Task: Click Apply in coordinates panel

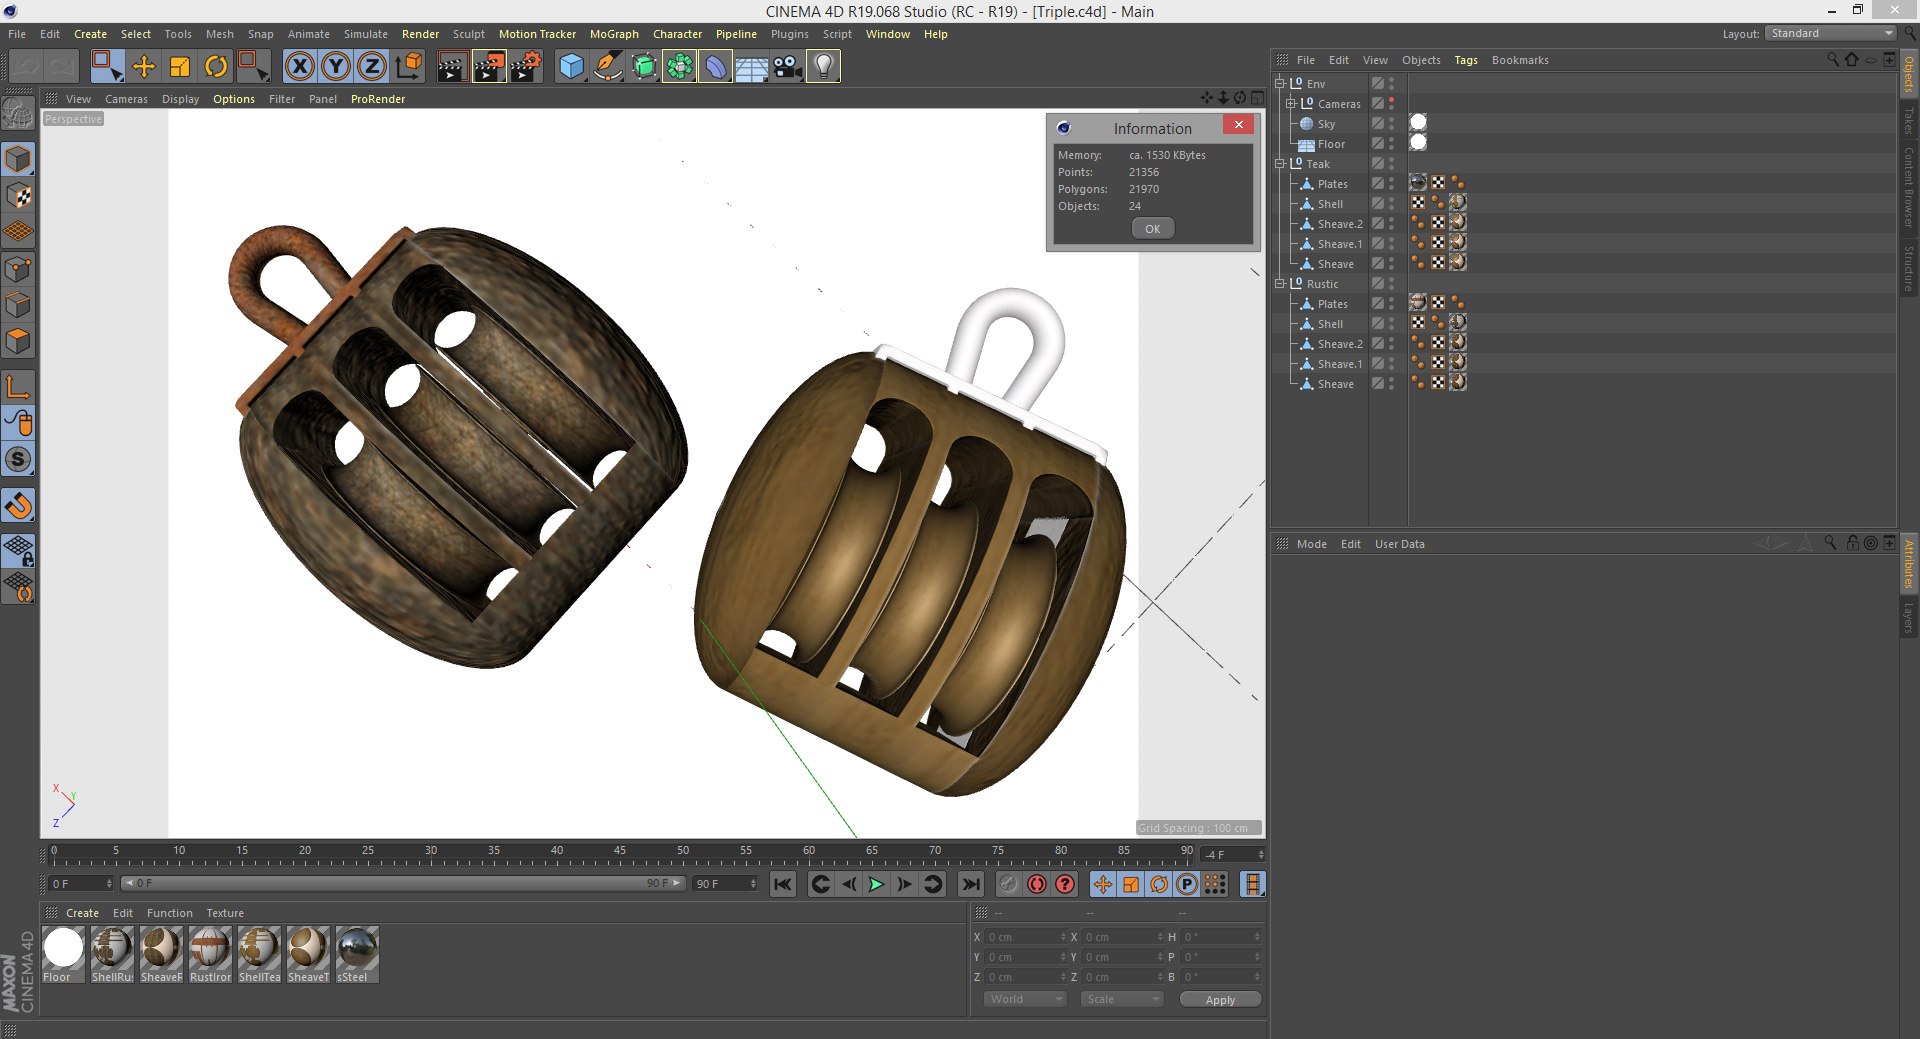Action: pyautogui.click(x=1220, y=1000)
